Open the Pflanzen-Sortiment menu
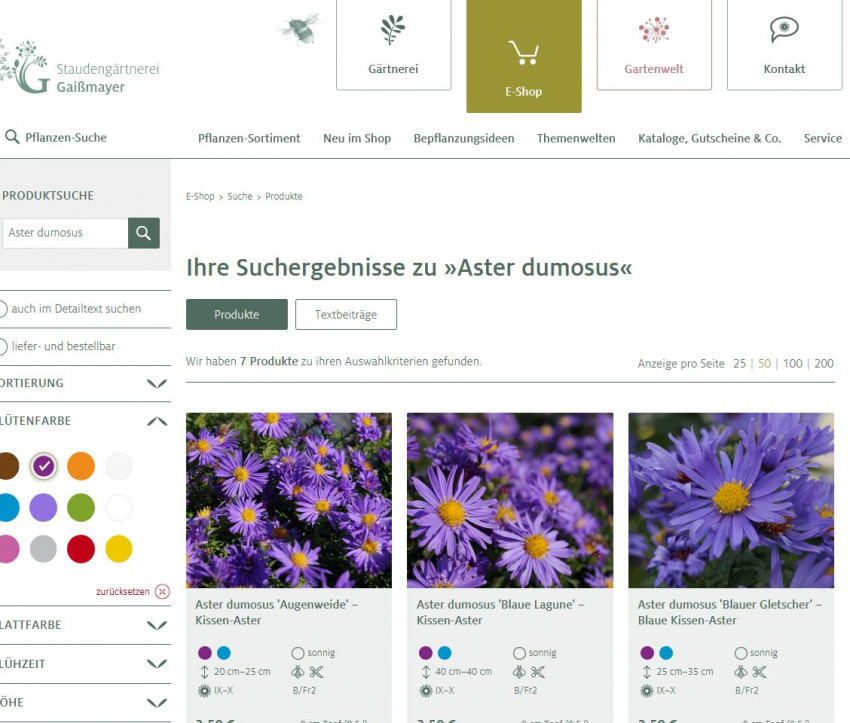This screenshot has height=723, width=850. coord(249,138)
